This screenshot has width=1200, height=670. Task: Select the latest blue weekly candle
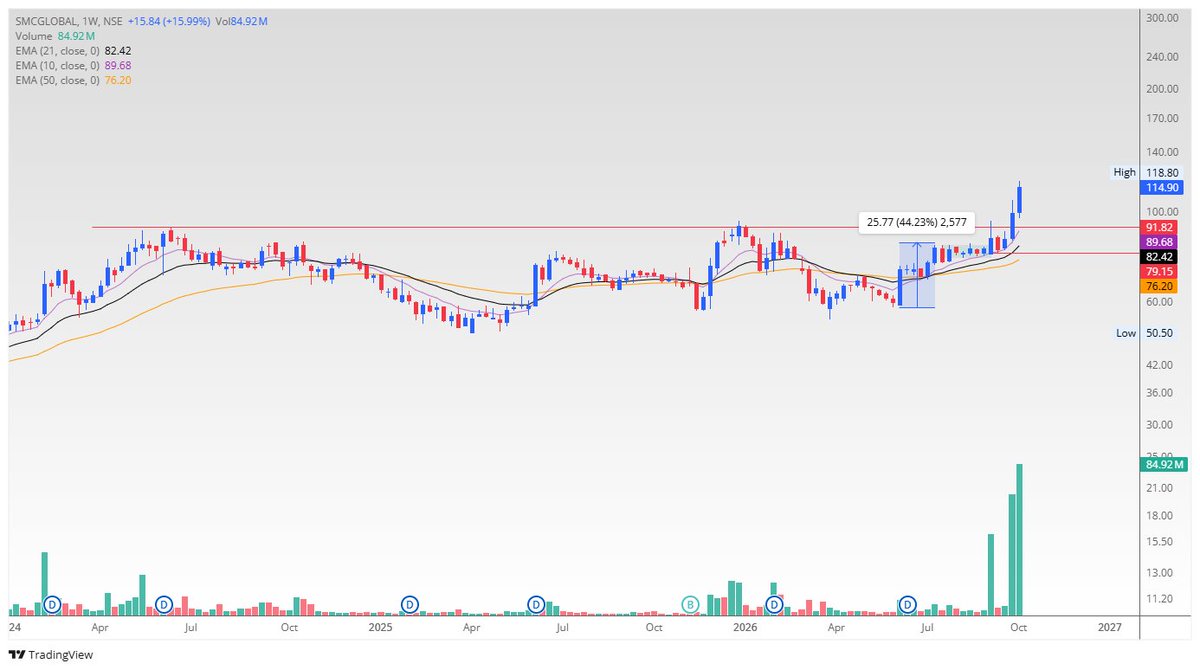[x=1020, y=198]
